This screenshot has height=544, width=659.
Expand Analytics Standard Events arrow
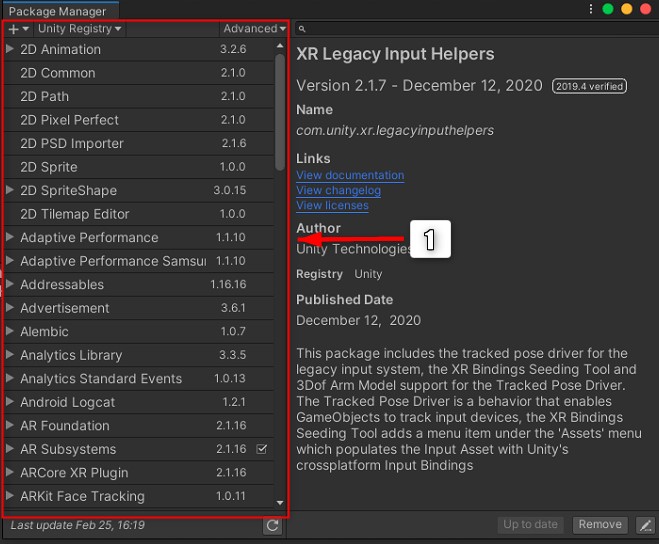[x=10, y=379]
